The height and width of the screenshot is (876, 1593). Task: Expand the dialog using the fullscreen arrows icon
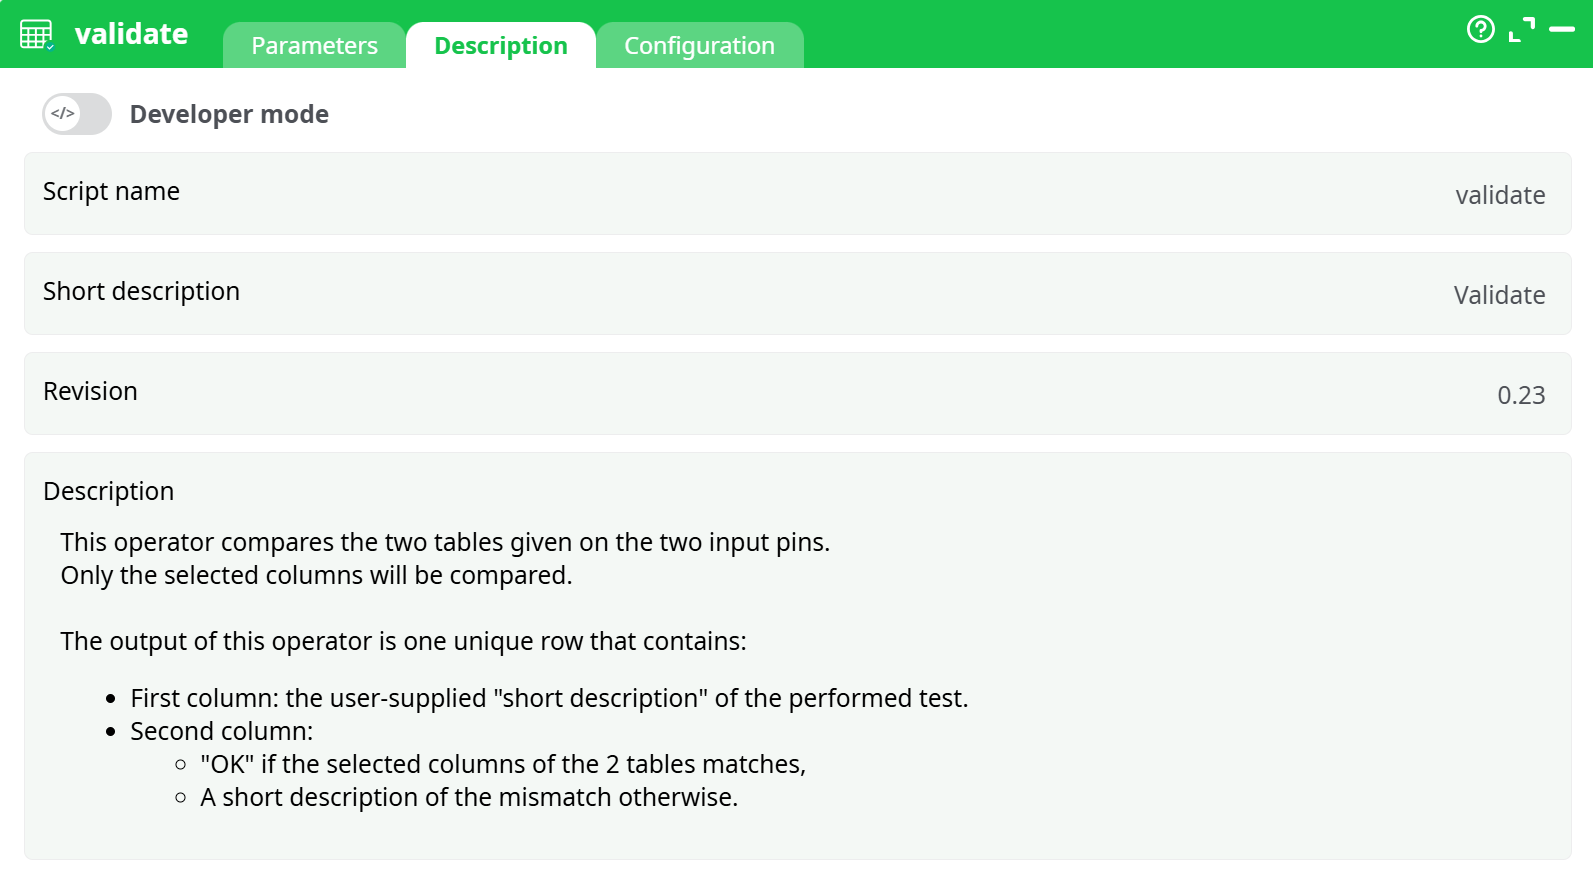pos(1522,31)
